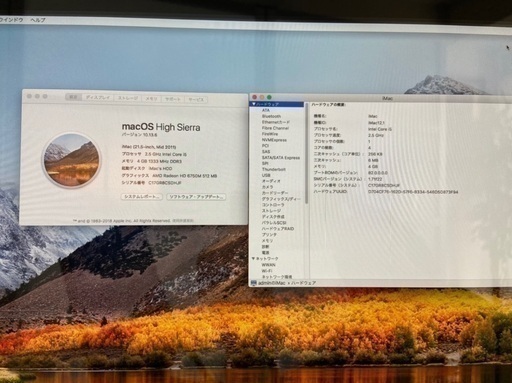This screenshot has height=383, width=512.
Task: Click the システムレポート... button
Action: 142,197
